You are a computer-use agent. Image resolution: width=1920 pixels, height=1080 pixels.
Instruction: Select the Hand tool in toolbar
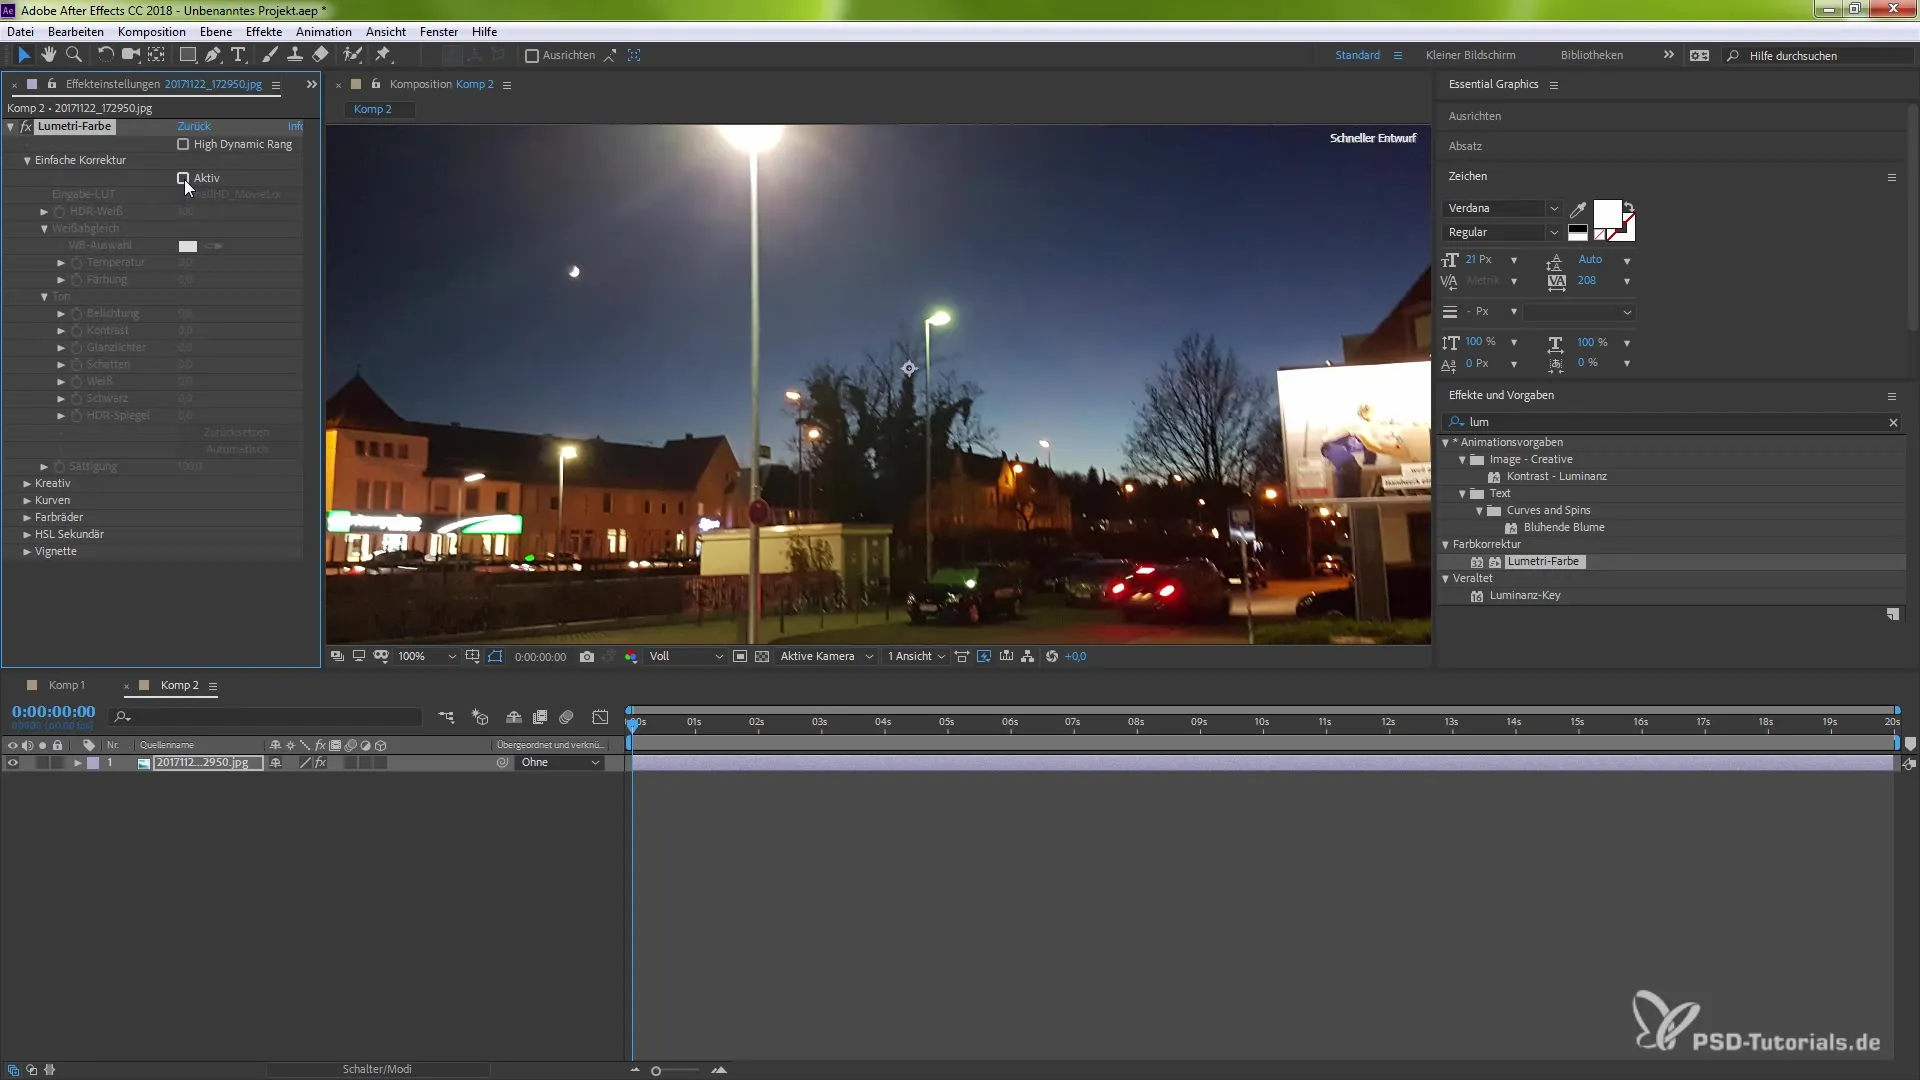click(48, 55)
